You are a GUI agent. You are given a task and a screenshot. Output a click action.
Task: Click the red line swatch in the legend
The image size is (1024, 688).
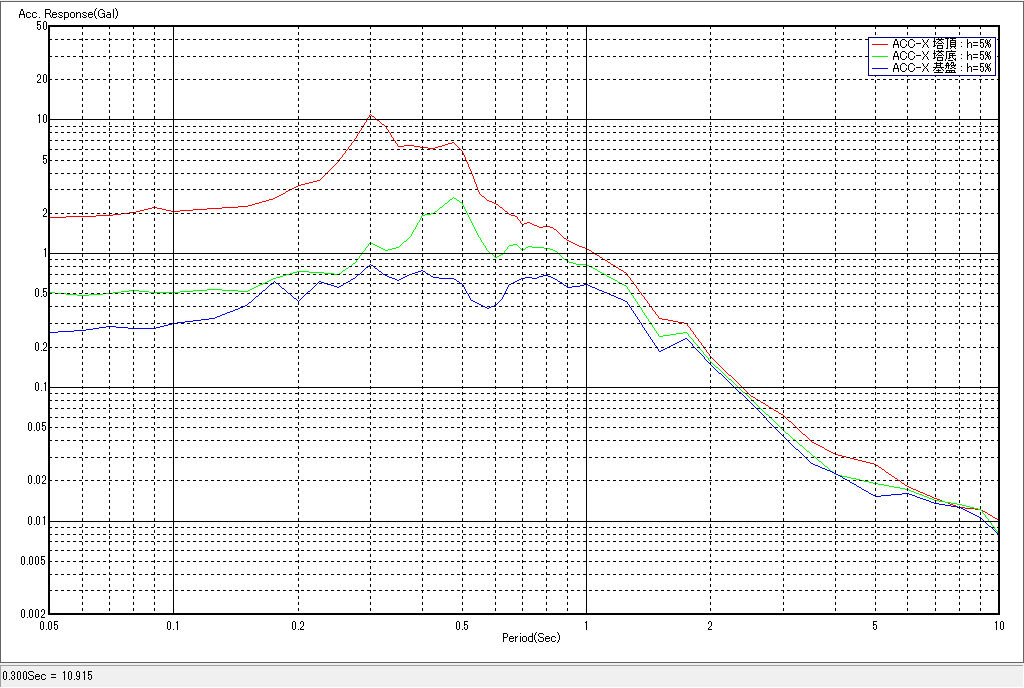[x=879, y=44]
